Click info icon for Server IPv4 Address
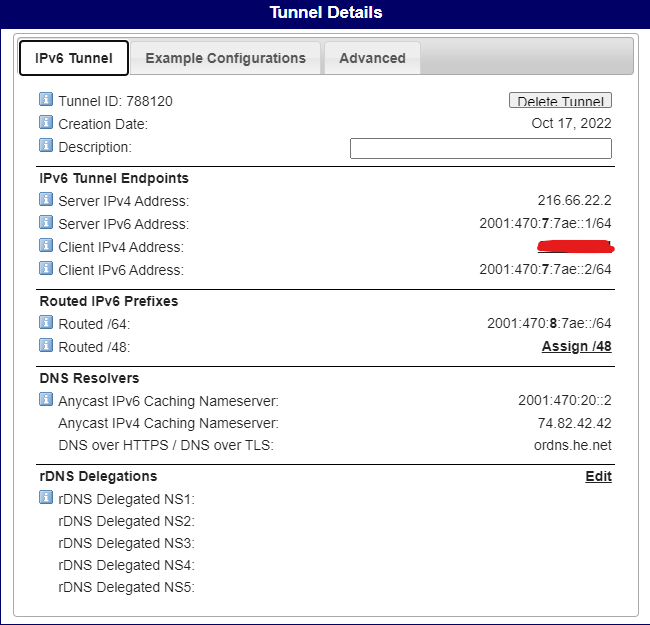Screen dimensions: 650x625 (x=46, y=200)
